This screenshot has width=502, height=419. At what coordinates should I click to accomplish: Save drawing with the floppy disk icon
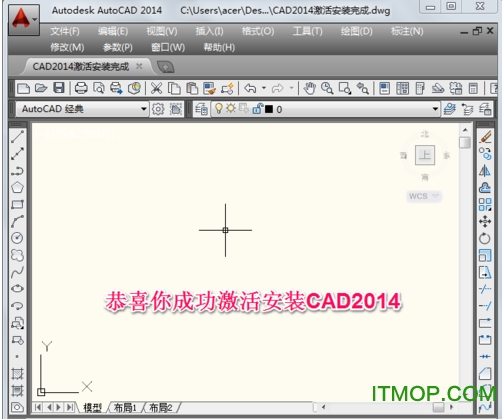point(59,88)
